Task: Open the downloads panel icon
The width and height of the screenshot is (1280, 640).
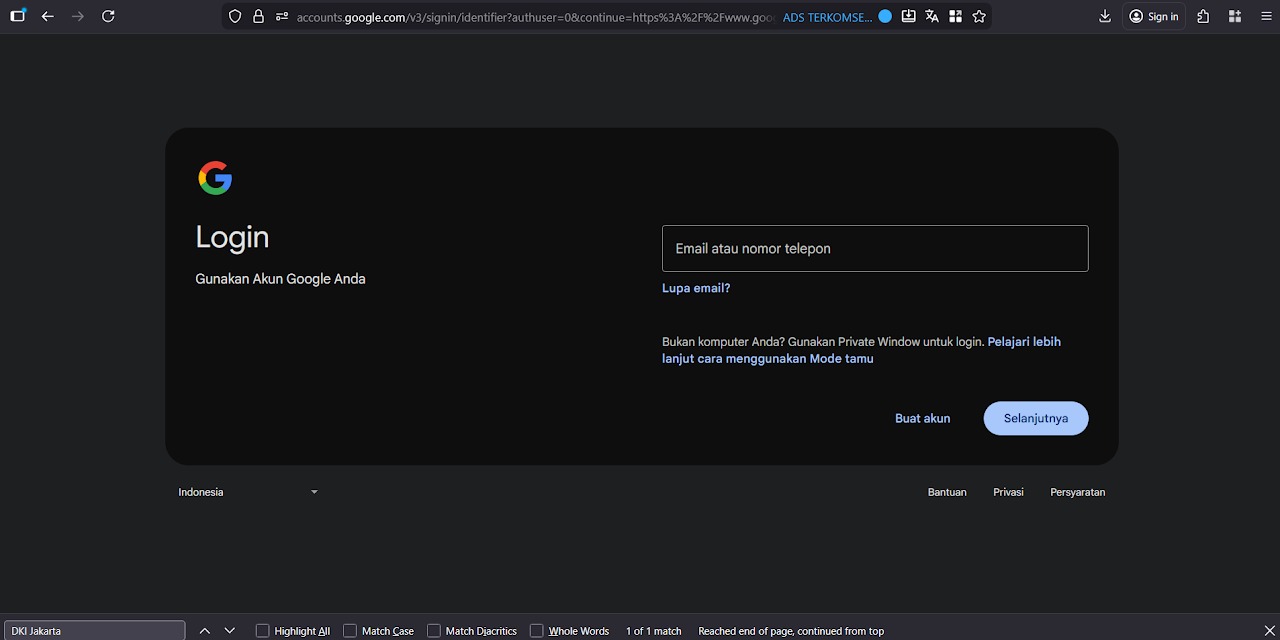Action: pyautogui.click(x=1104, y=16)
